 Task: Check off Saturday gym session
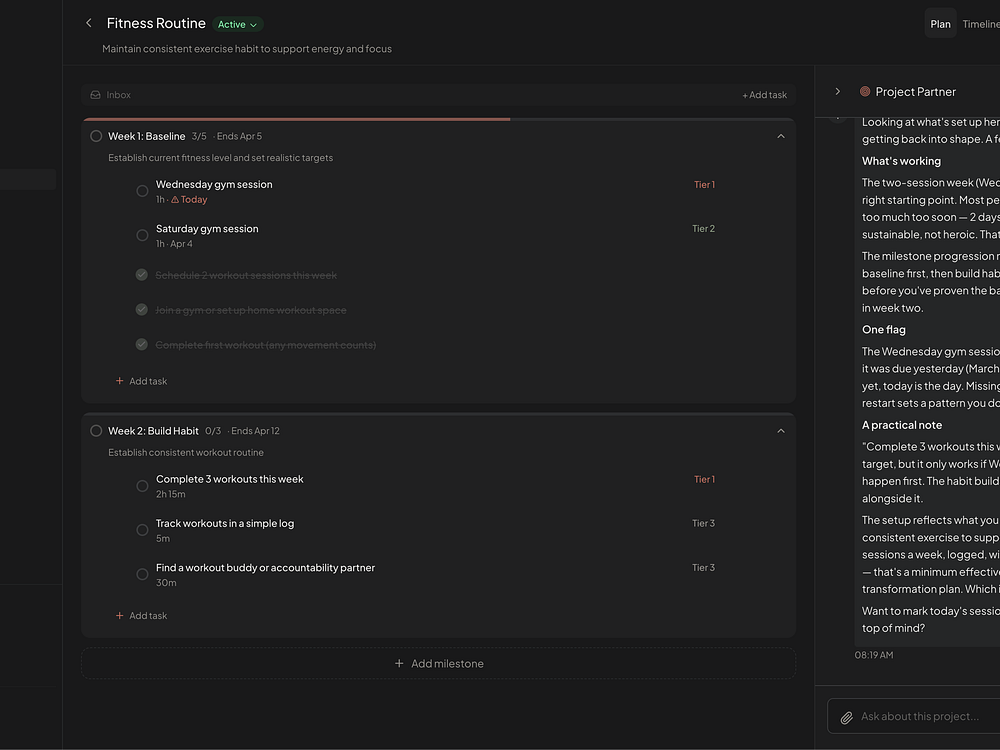click(x=142, y=235)
